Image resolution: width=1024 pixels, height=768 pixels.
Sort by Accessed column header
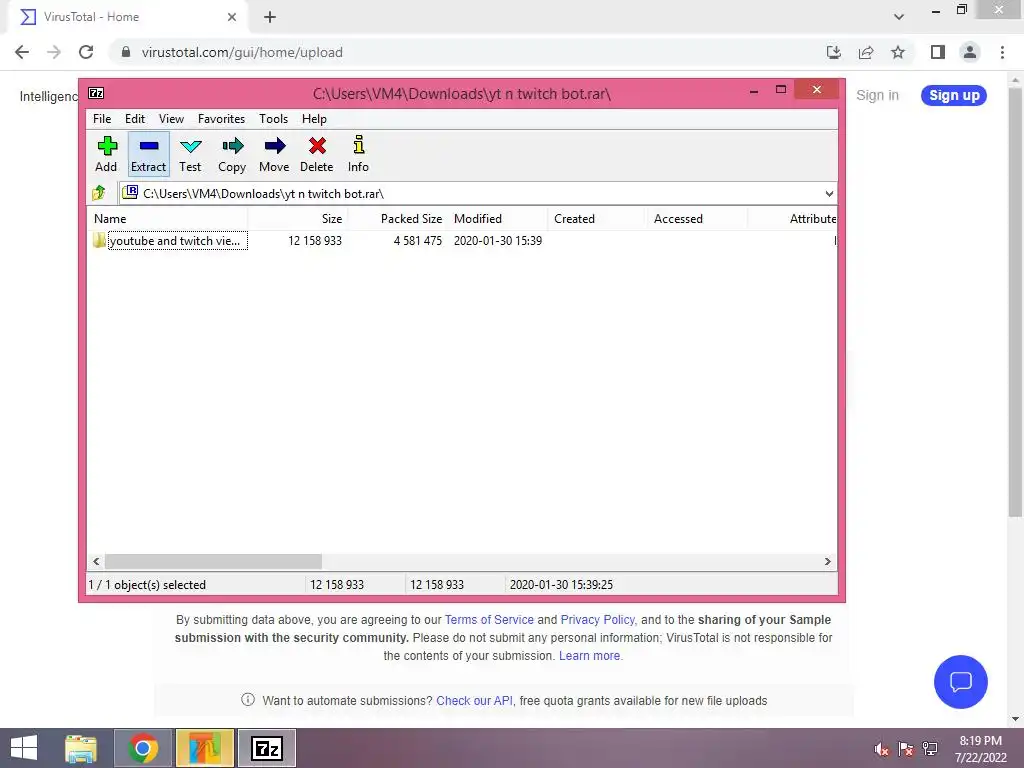point(696,219)
